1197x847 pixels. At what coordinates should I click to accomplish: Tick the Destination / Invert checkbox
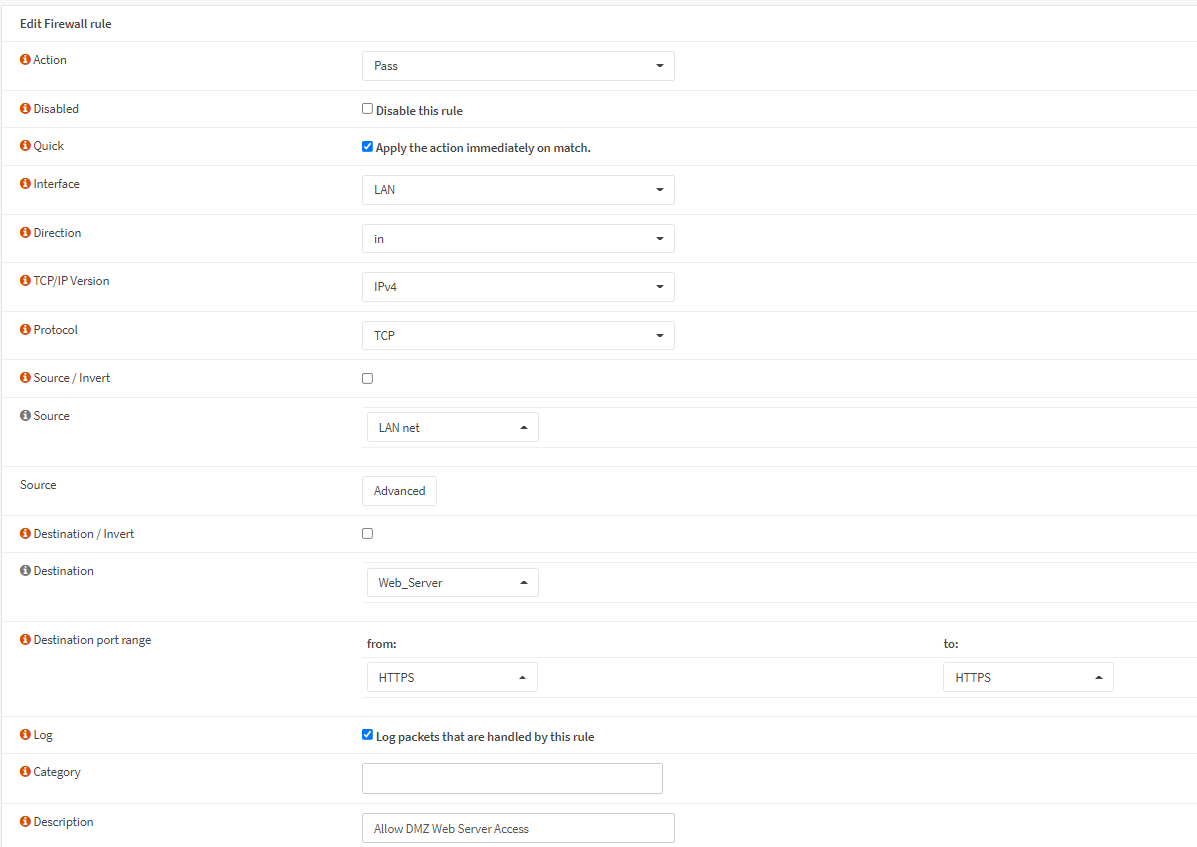point(367,533)
